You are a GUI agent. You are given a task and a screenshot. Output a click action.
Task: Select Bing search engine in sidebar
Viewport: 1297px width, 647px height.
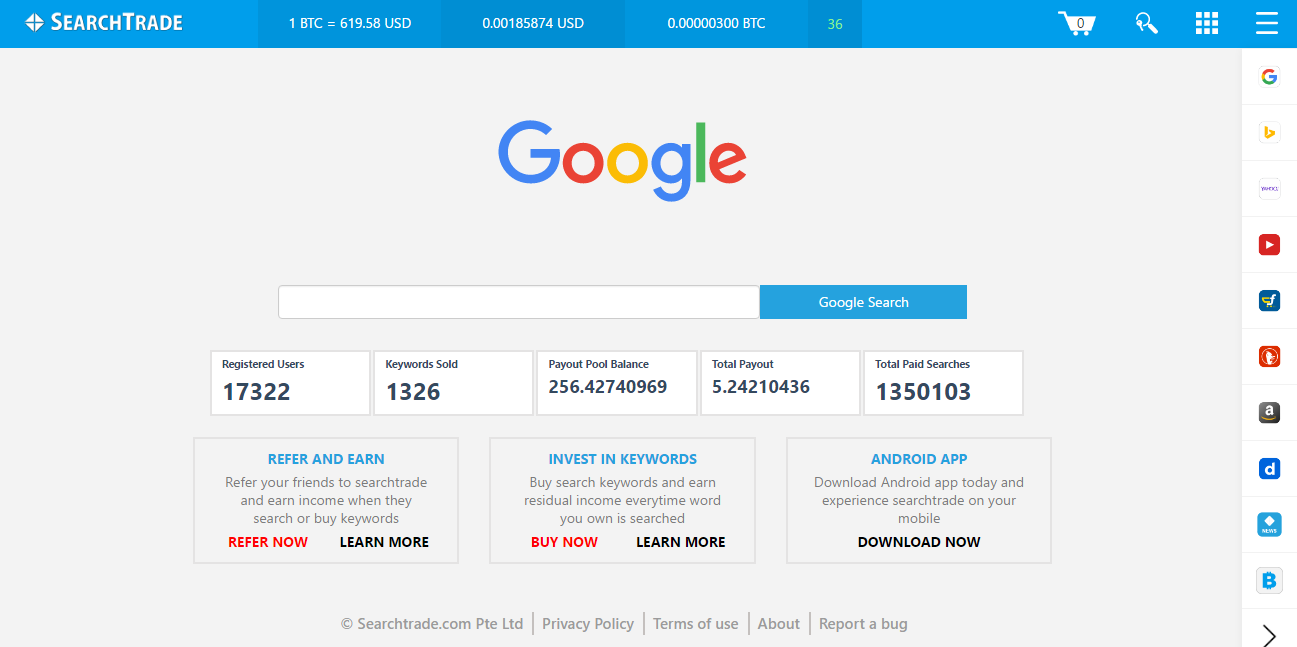point(1269,132)
